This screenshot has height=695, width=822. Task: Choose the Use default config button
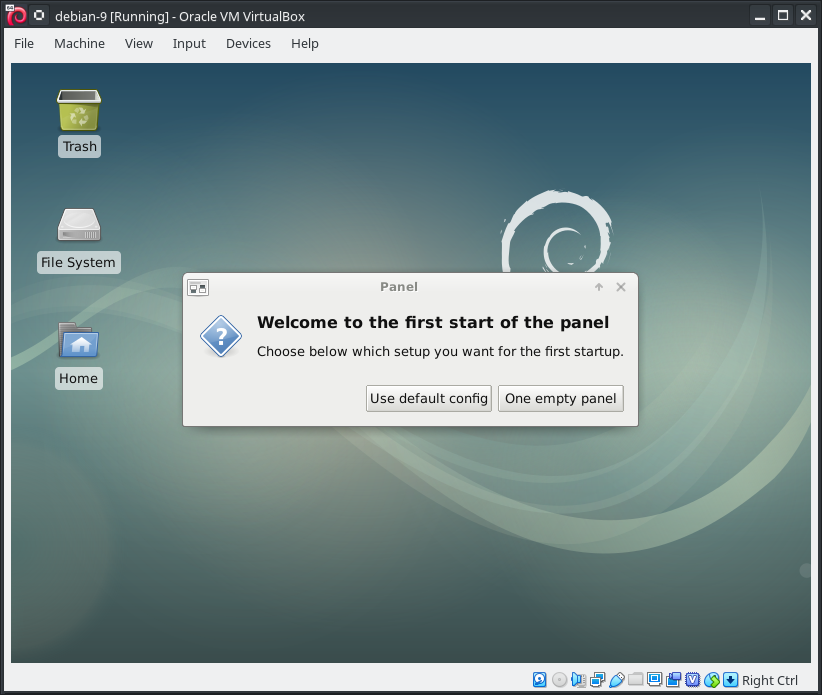click(429, 398)
